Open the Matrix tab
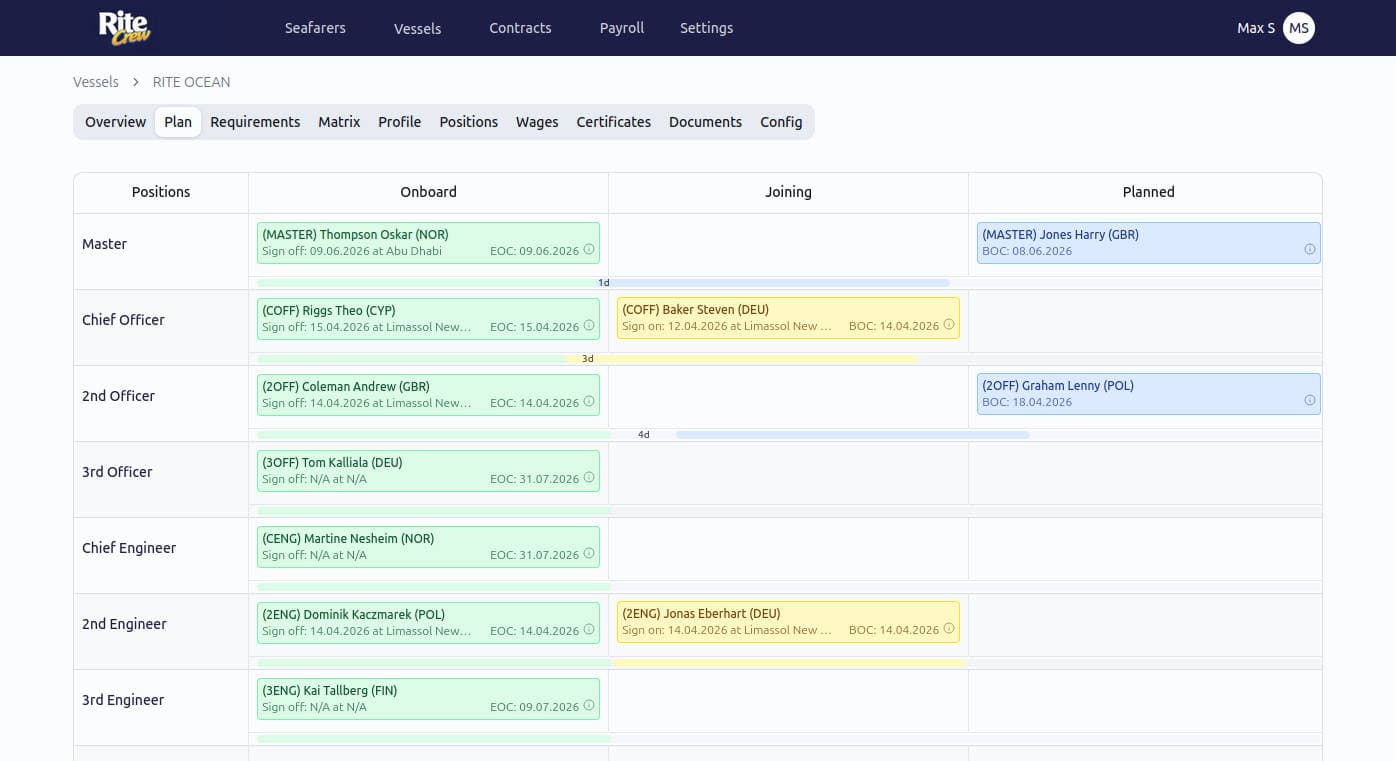This screenshot has width=1396, height=761. click(x=339, y=122)
